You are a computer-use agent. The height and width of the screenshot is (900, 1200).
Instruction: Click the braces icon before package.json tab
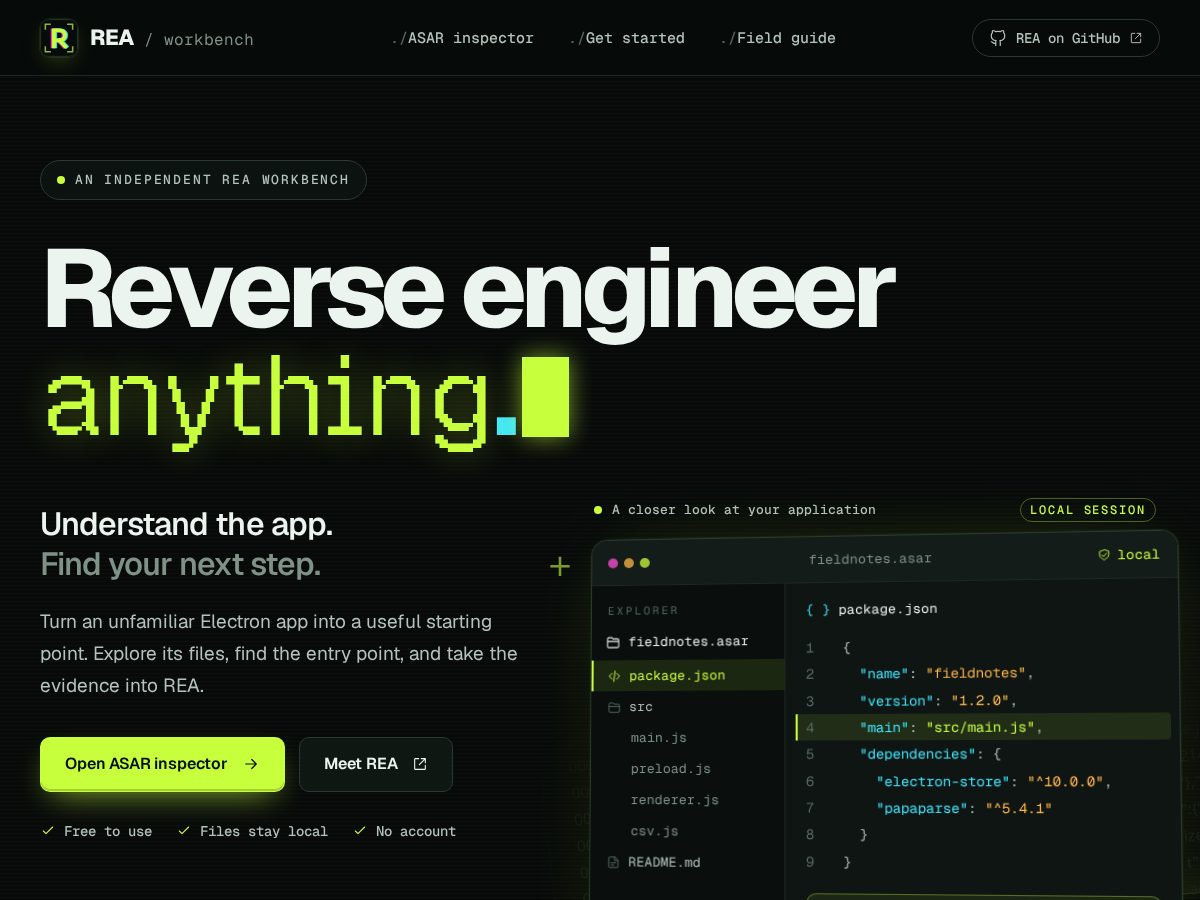(x=818, y=609)
